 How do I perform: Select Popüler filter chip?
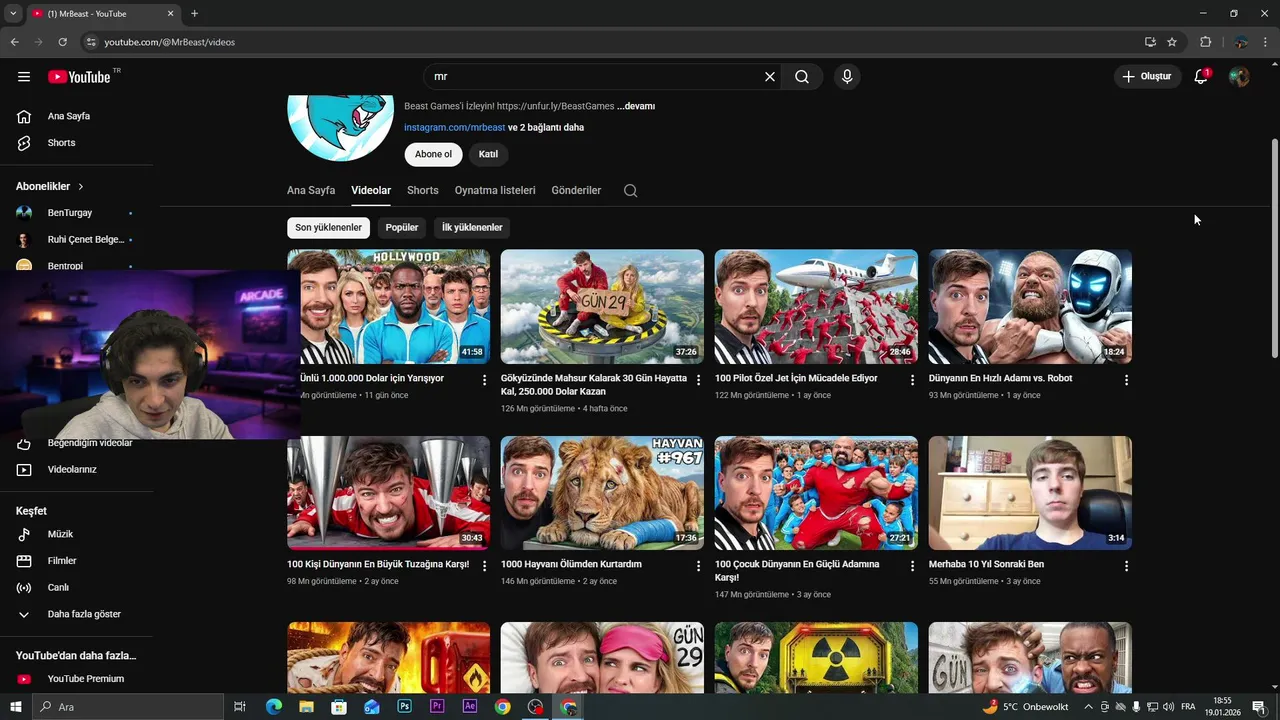[x=402, y=228]
